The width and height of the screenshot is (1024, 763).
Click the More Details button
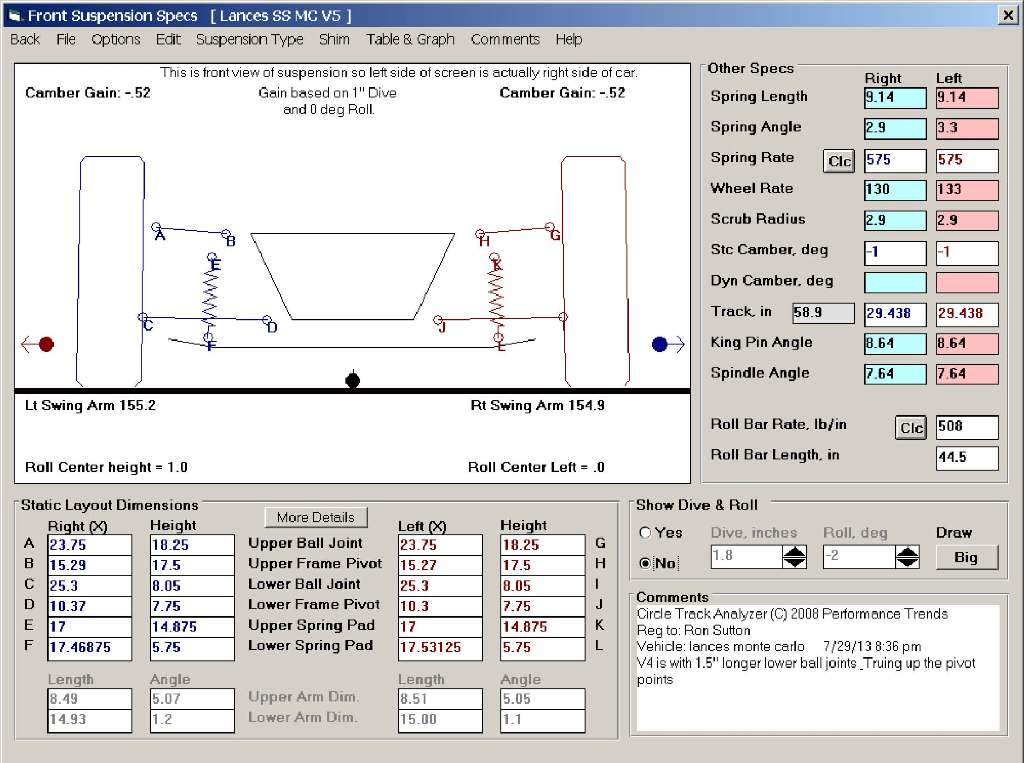pyautogui.click(x=316, y=517)
